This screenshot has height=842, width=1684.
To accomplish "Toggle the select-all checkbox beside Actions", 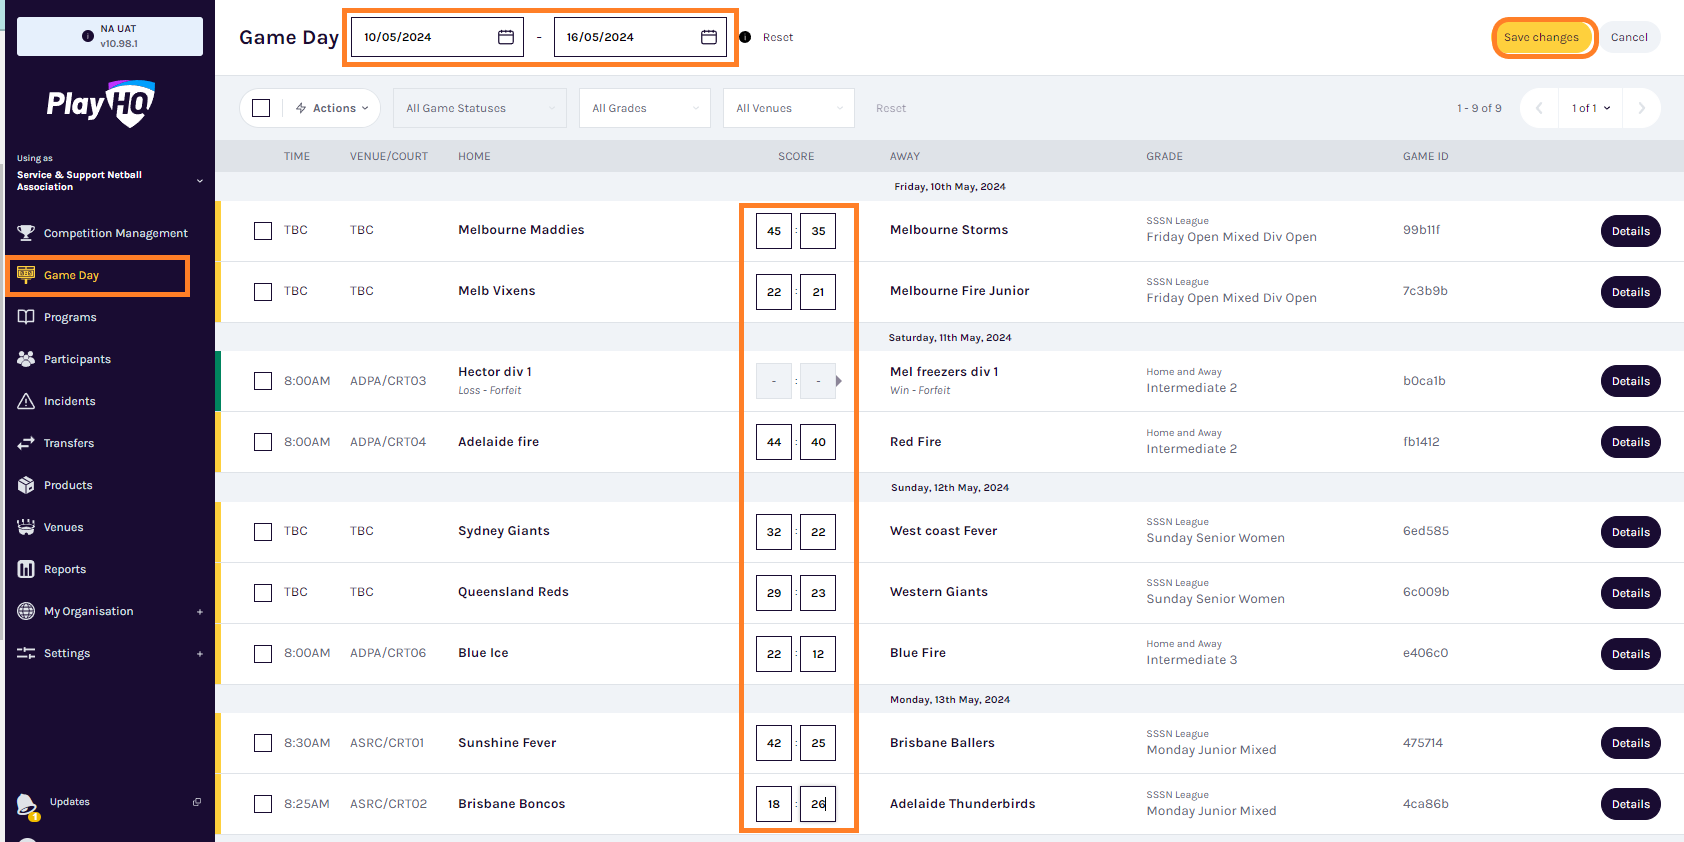I will tap(261, 108).
